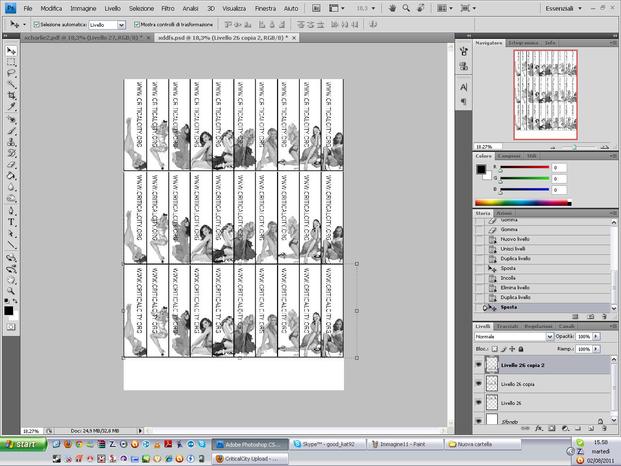Delete state trash icon in Storia panel
Screen dimensions: 621x466
tap(604, 316)
